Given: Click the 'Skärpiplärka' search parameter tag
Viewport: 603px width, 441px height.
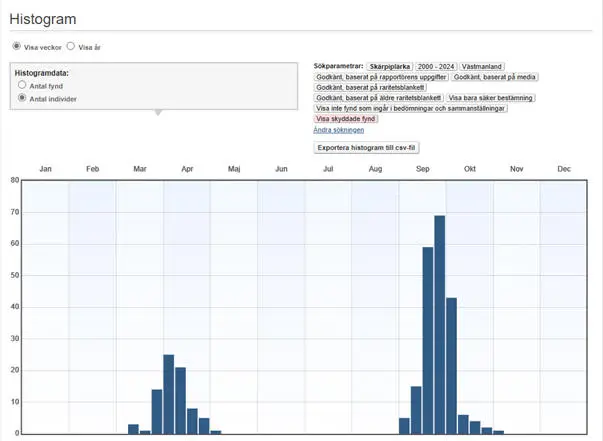Looking at the screenshot, I should [x=391, y=65].
